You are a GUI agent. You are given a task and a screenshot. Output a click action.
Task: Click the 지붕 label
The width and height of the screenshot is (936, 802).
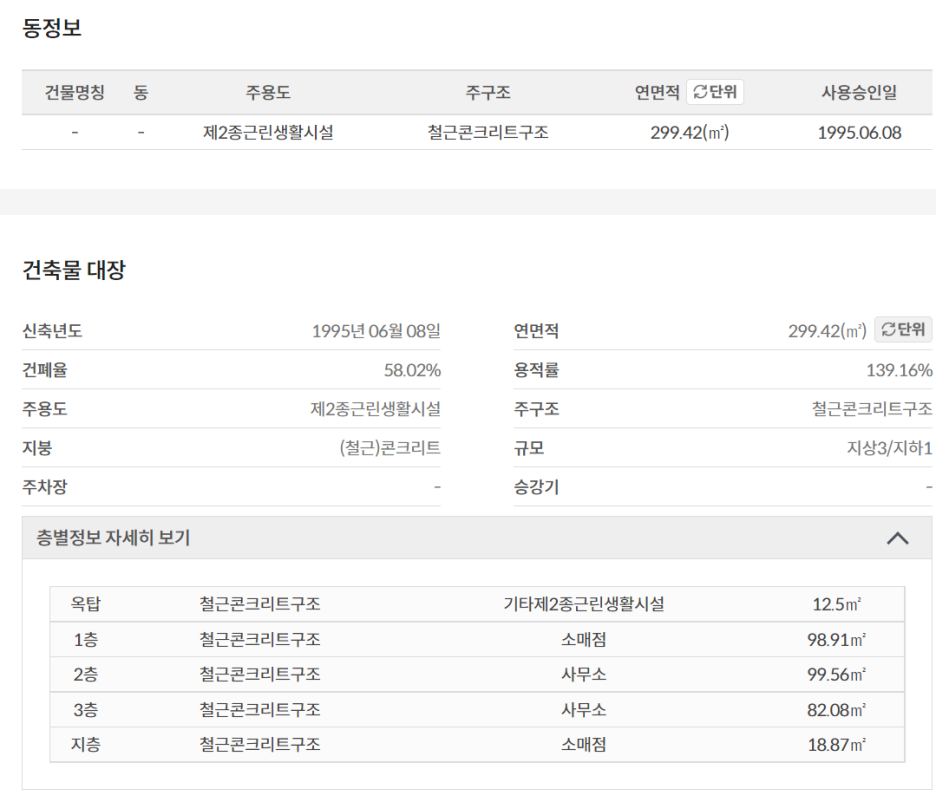[37, 448]
